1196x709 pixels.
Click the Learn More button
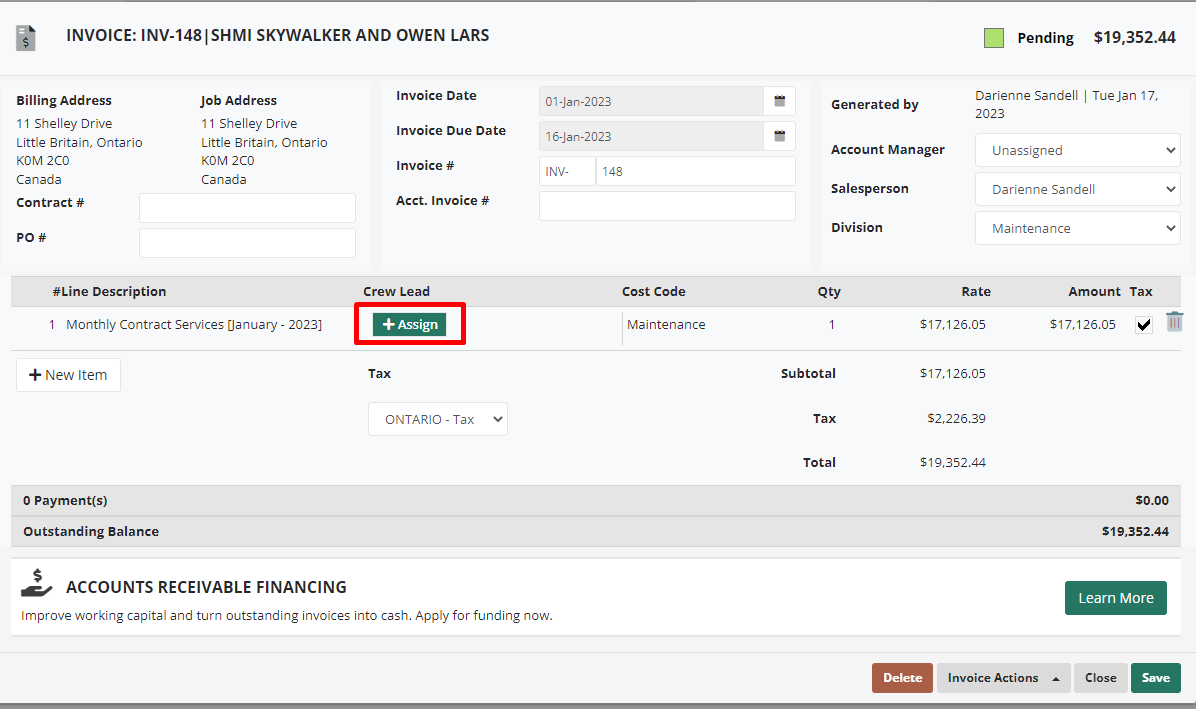(1115, 597)
